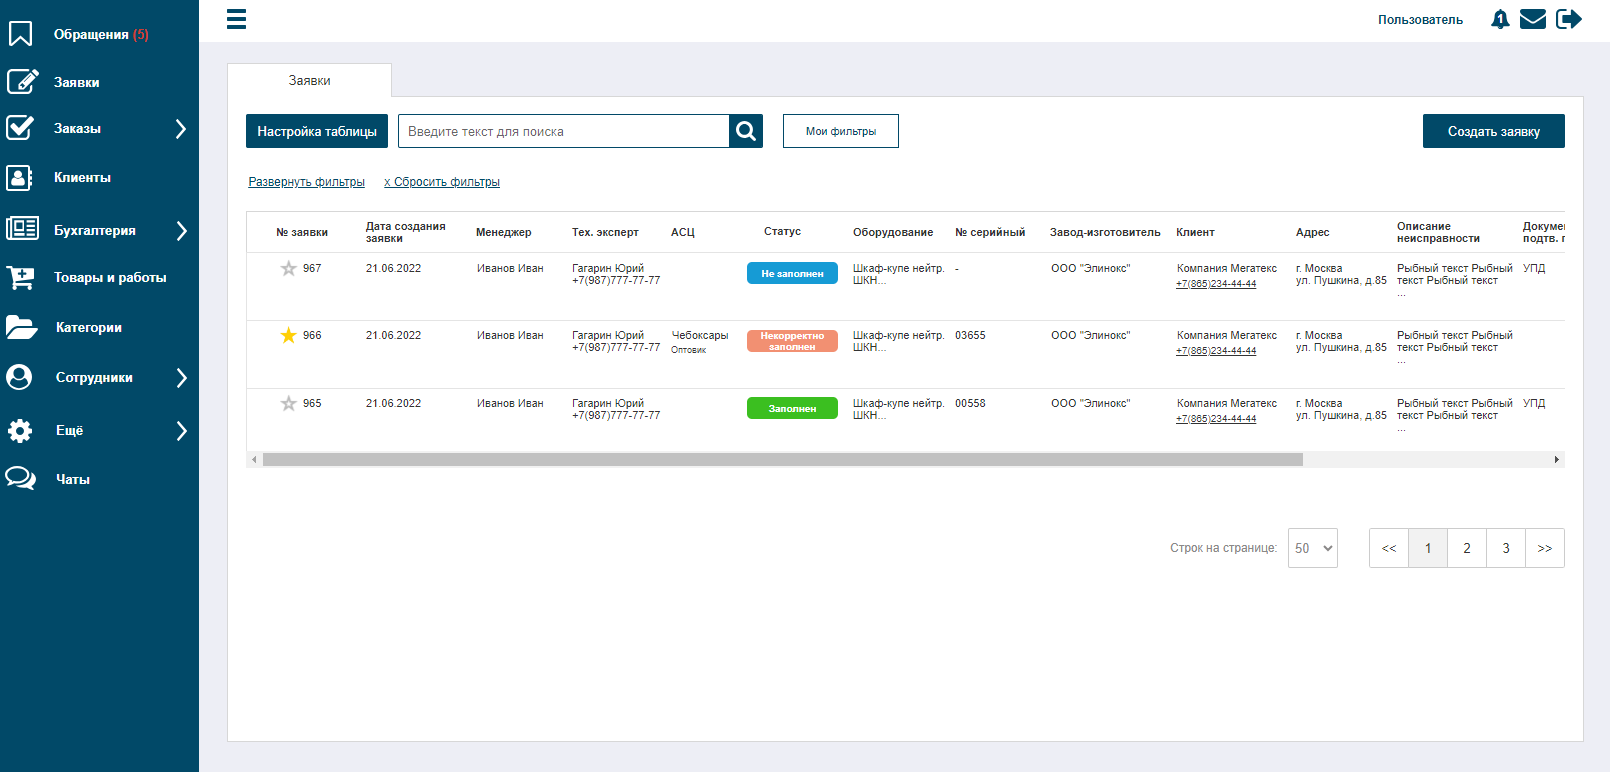Click the Создать заявку button
1610x772 pixels.
coord(1494,131)
